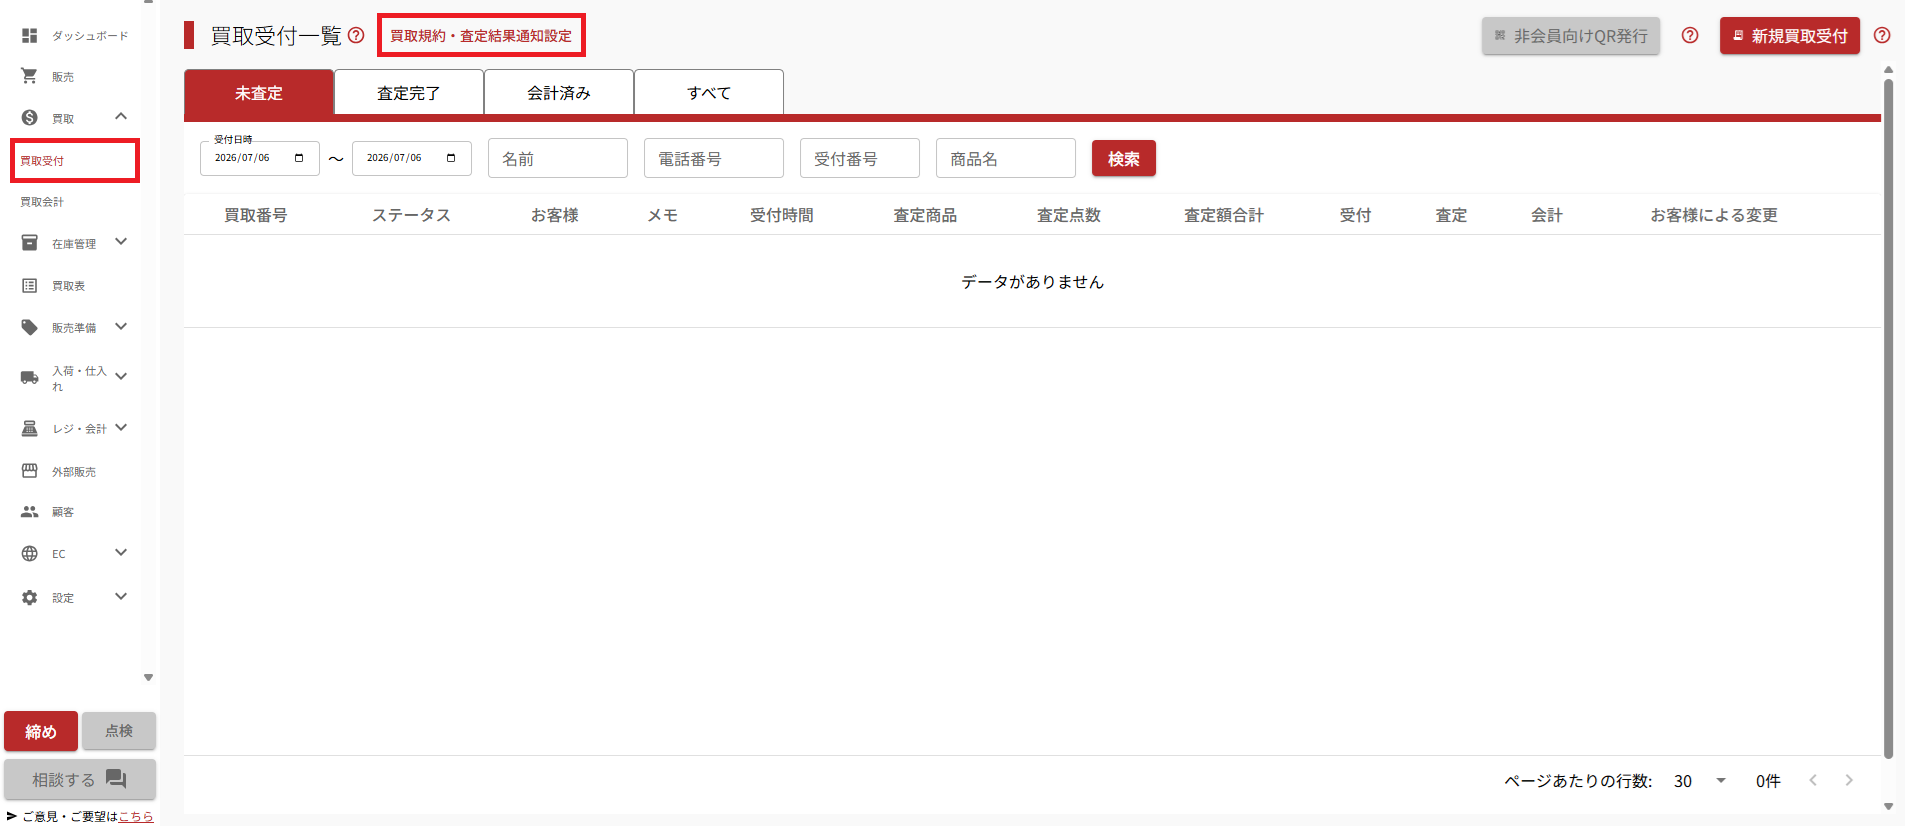Click the メモ column header

click(663, 215)
